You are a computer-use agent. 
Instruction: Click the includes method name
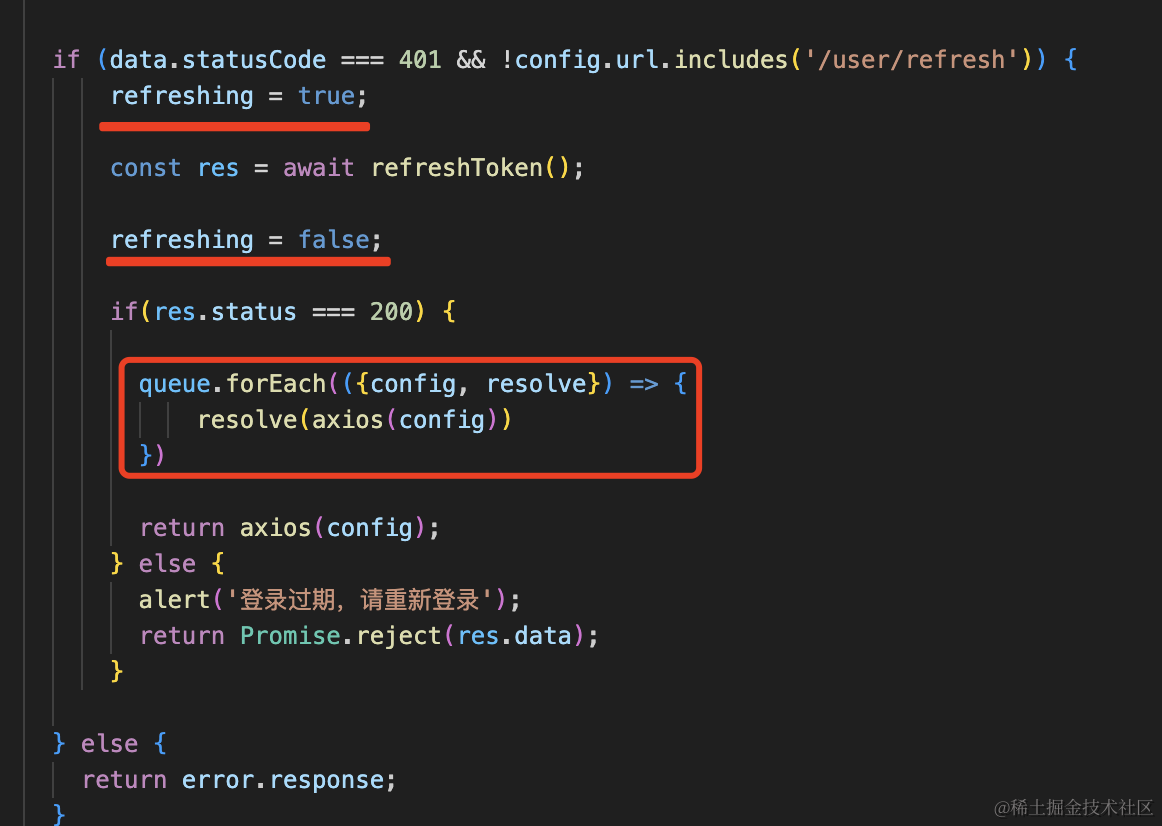(x=732, y=60)
